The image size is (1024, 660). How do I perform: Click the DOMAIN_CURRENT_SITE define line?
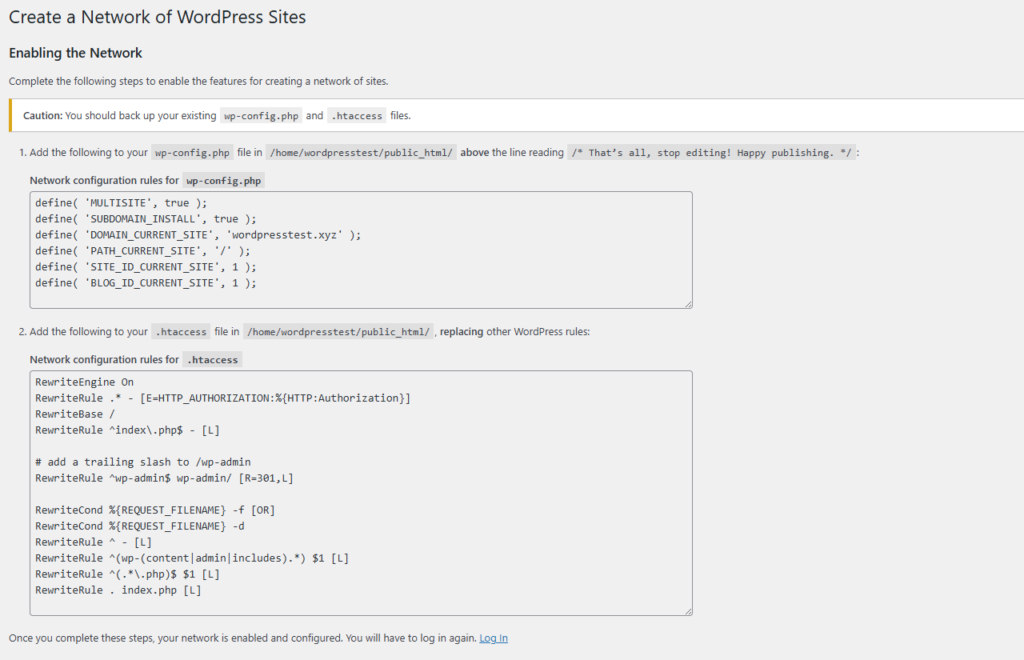pos(198,235)
